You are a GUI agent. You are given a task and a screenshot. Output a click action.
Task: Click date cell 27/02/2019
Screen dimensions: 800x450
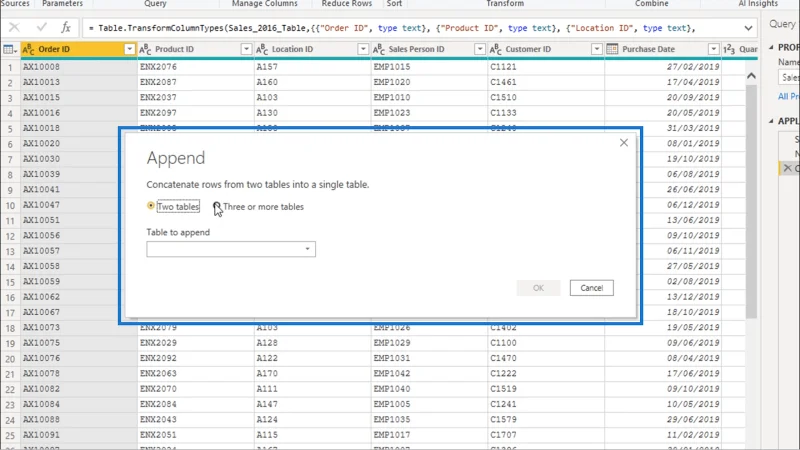click(x=663, y=67)
